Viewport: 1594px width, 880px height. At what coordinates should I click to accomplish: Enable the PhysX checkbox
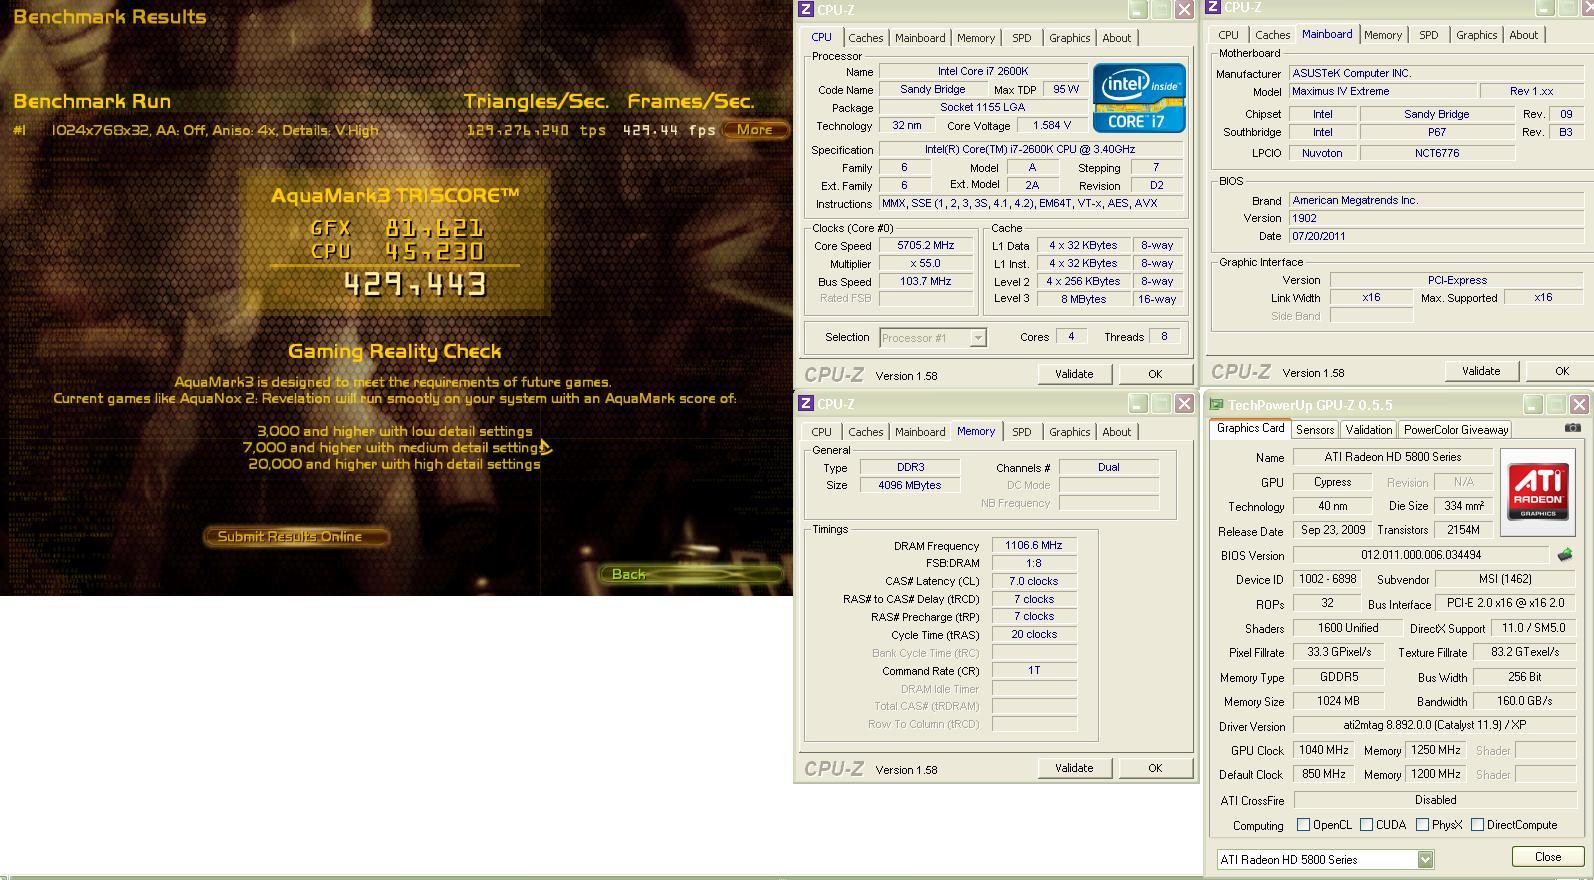1422,825
